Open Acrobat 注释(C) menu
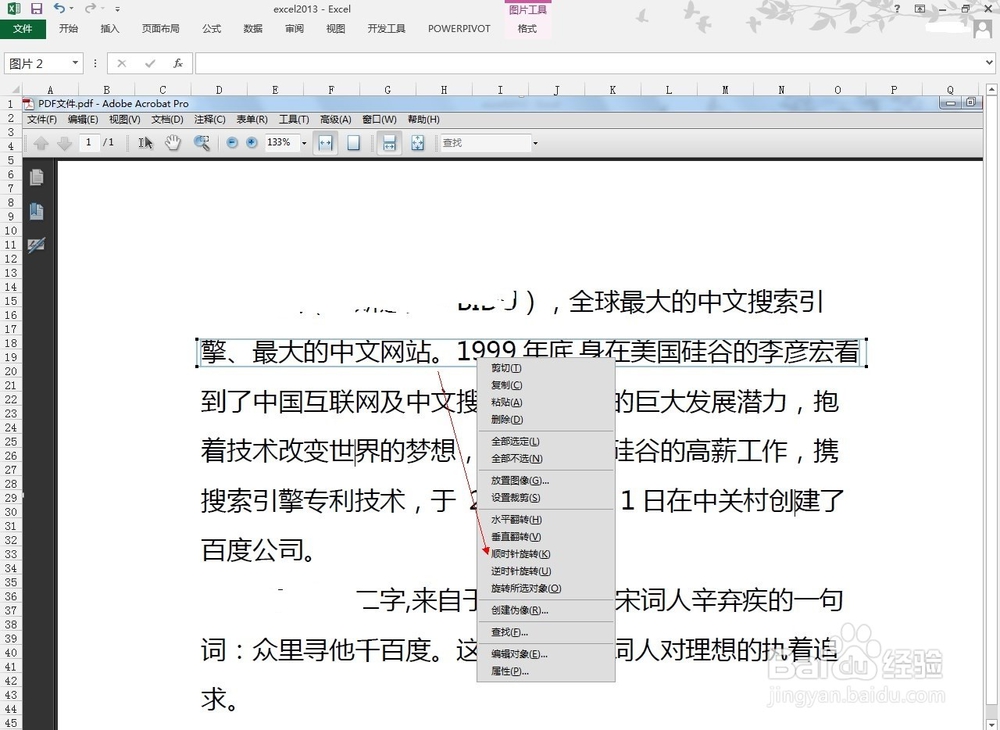The height and width of the screenshot is (730, 1000). pyautogui.click(x=210, y=119)
